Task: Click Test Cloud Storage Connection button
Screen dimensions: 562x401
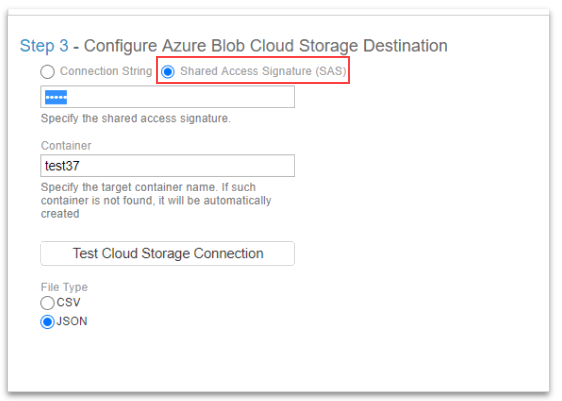Action: click(167, 253)
